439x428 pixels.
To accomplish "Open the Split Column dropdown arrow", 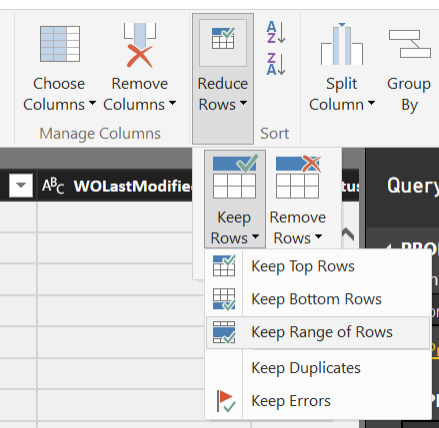I will point(371,103).
